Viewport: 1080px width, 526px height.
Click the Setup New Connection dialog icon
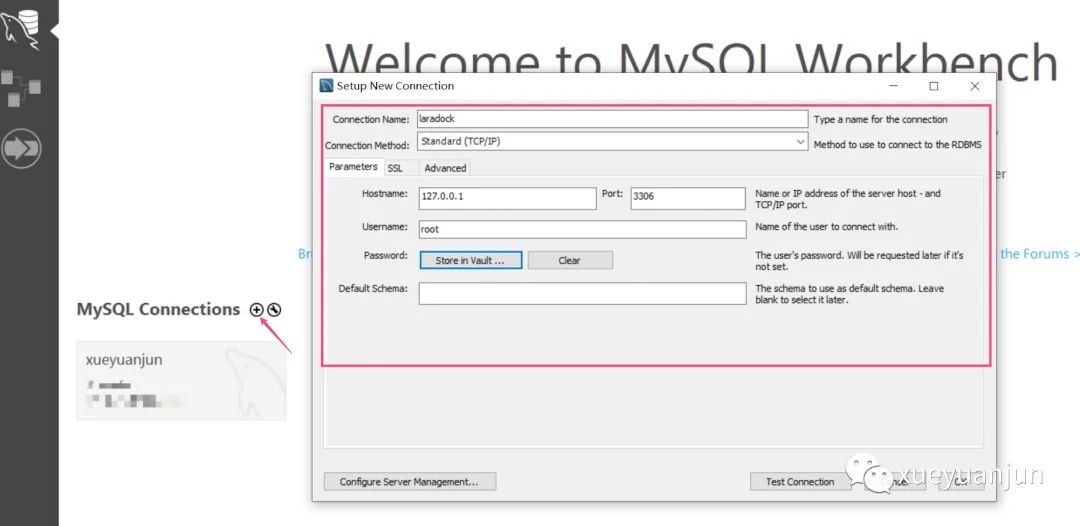326,86
